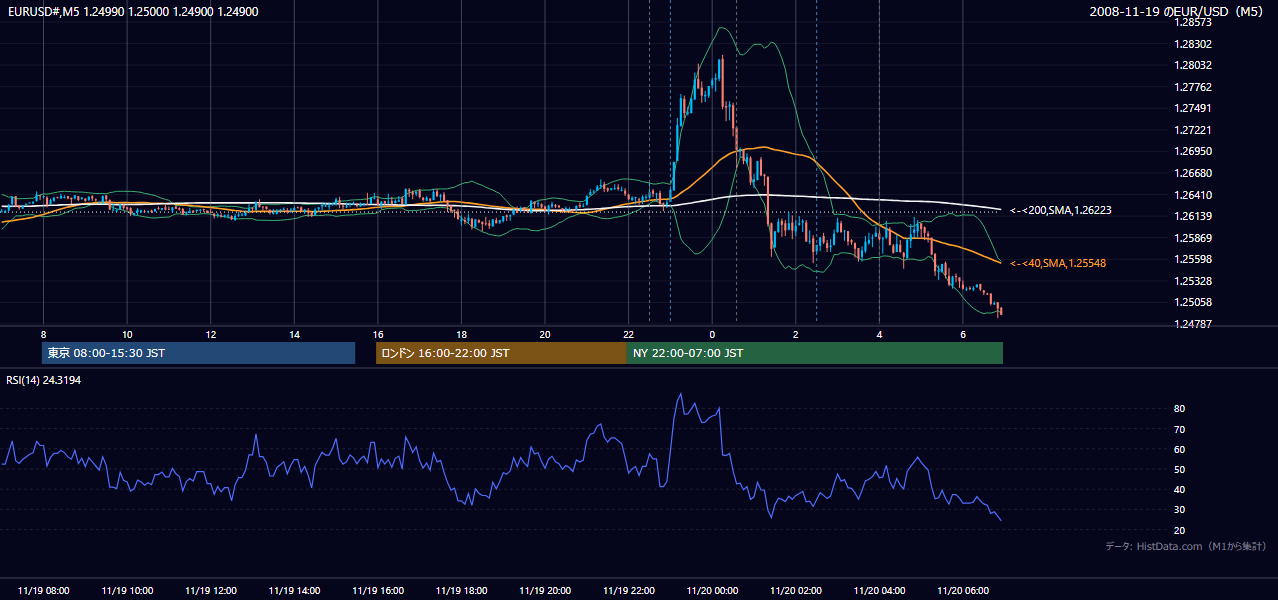The width and height of the screenshot is (1278, 600).
Task: Click RSI scale value 80
Action: pyautogui.click(x=1179, y=409)
